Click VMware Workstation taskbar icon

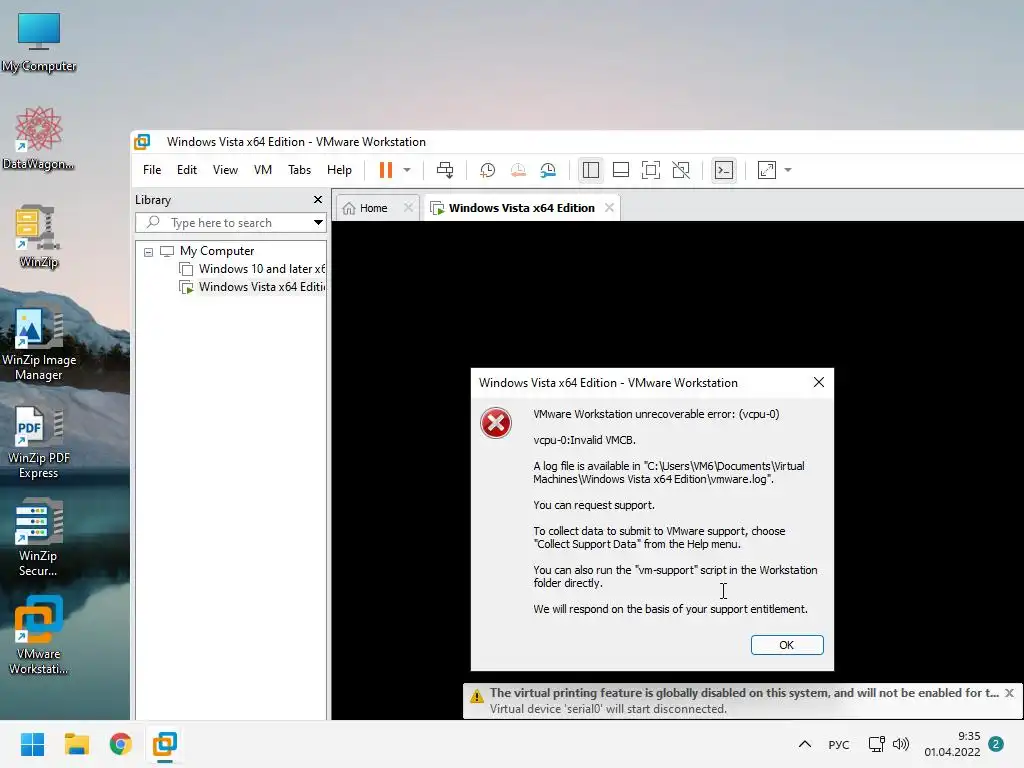click(165, 744)
